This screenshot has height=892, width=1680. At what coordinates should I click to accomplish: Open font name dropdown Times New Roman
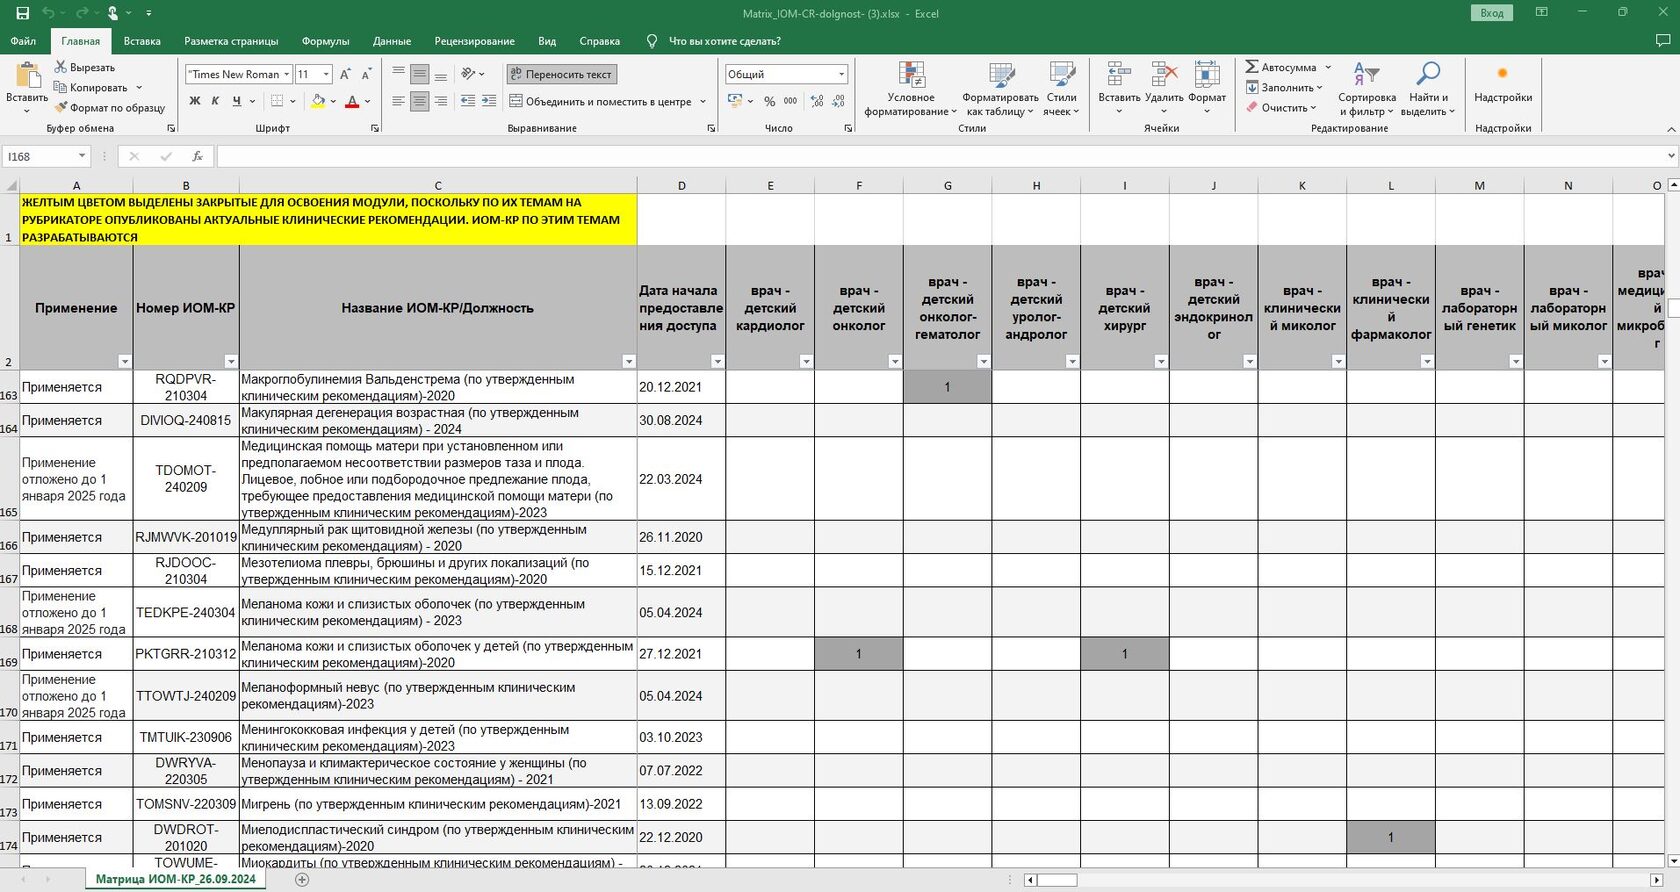287,74
